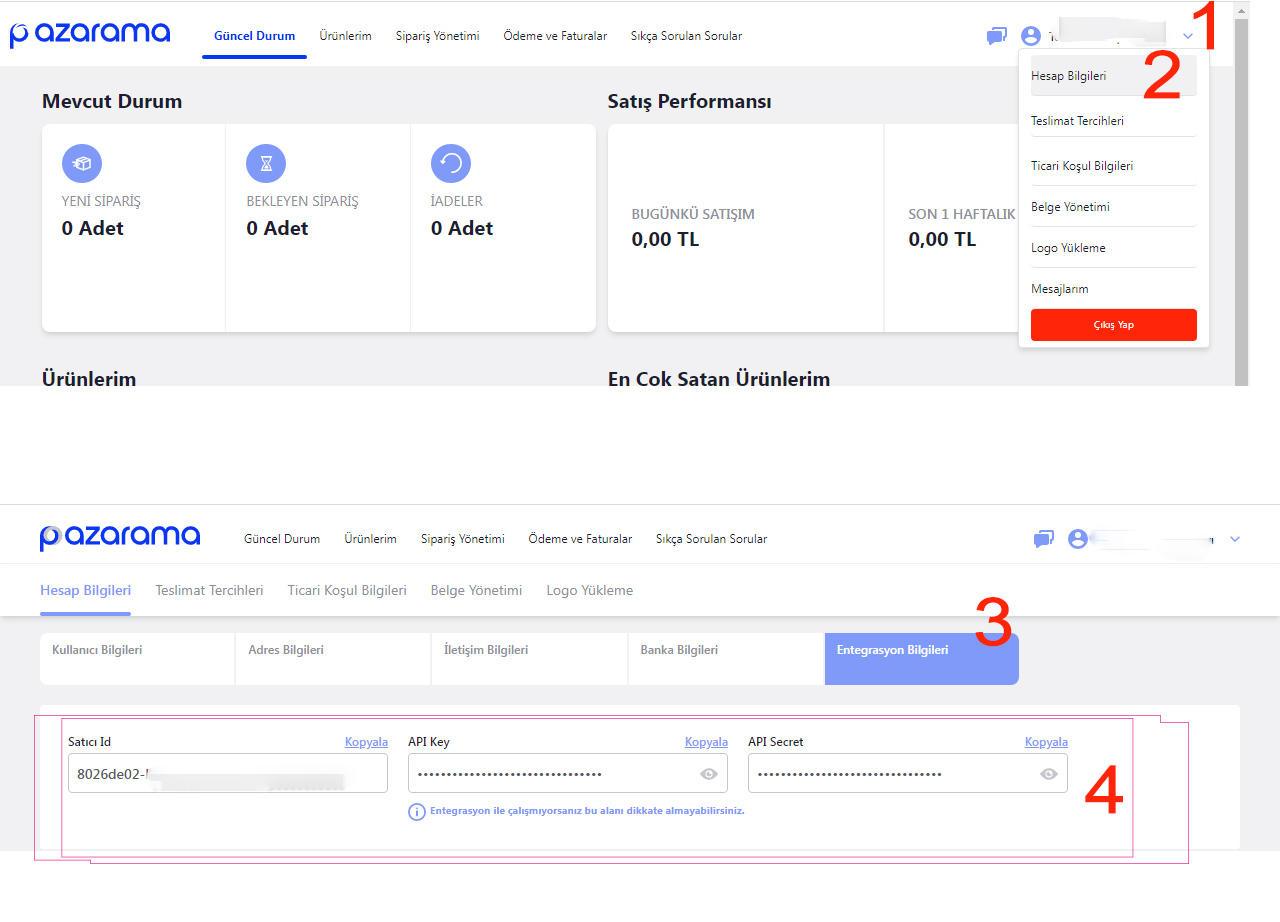
Task: Copy the Satıcı Id with its Kopyala link
Action: 366,742
